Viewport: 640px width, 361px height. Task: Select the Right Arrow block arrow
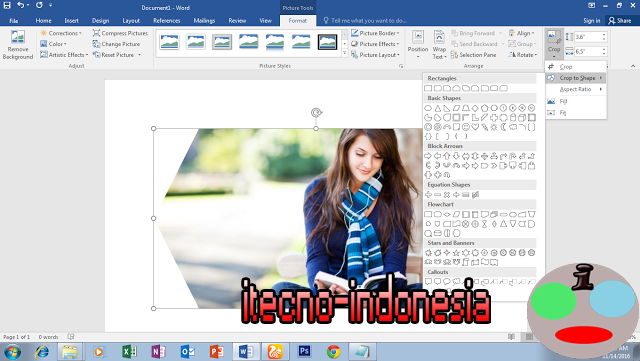tap(428, 156)
